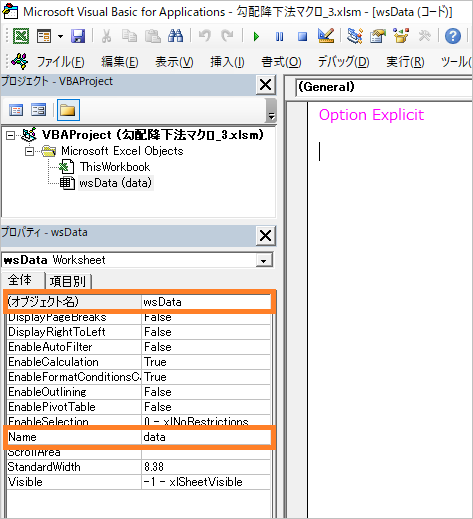Image resolution: width=473 pixels, height=519 pixels.
Task: Open Help with the question mark icon
Action: coord(453,36)
